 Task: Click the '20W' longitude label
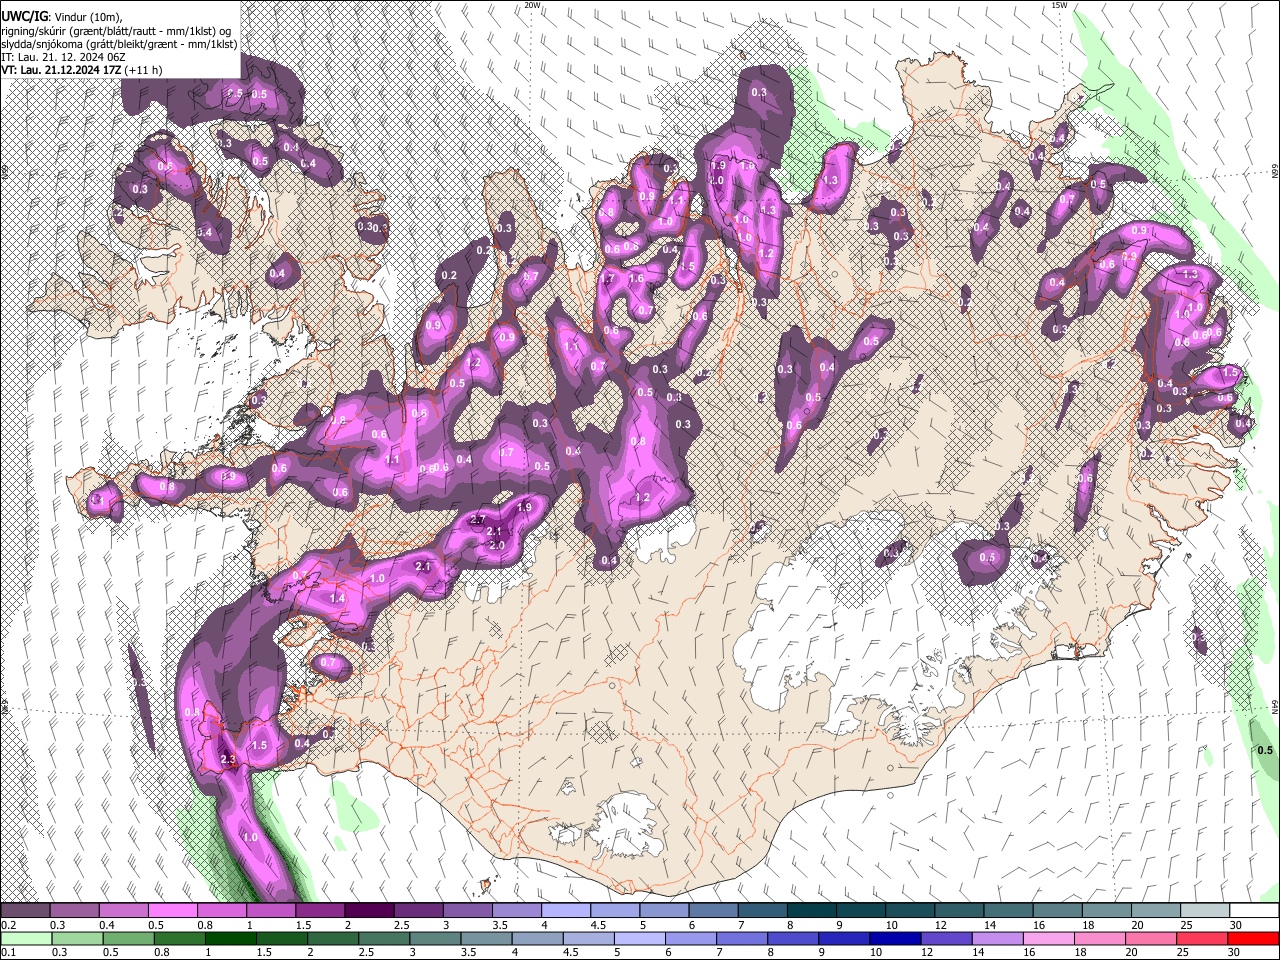point(533,5)
